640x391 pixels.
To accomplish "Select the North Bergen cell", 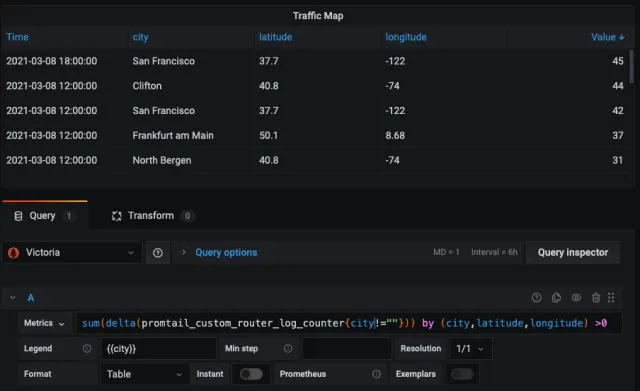I will pos(162,160).
